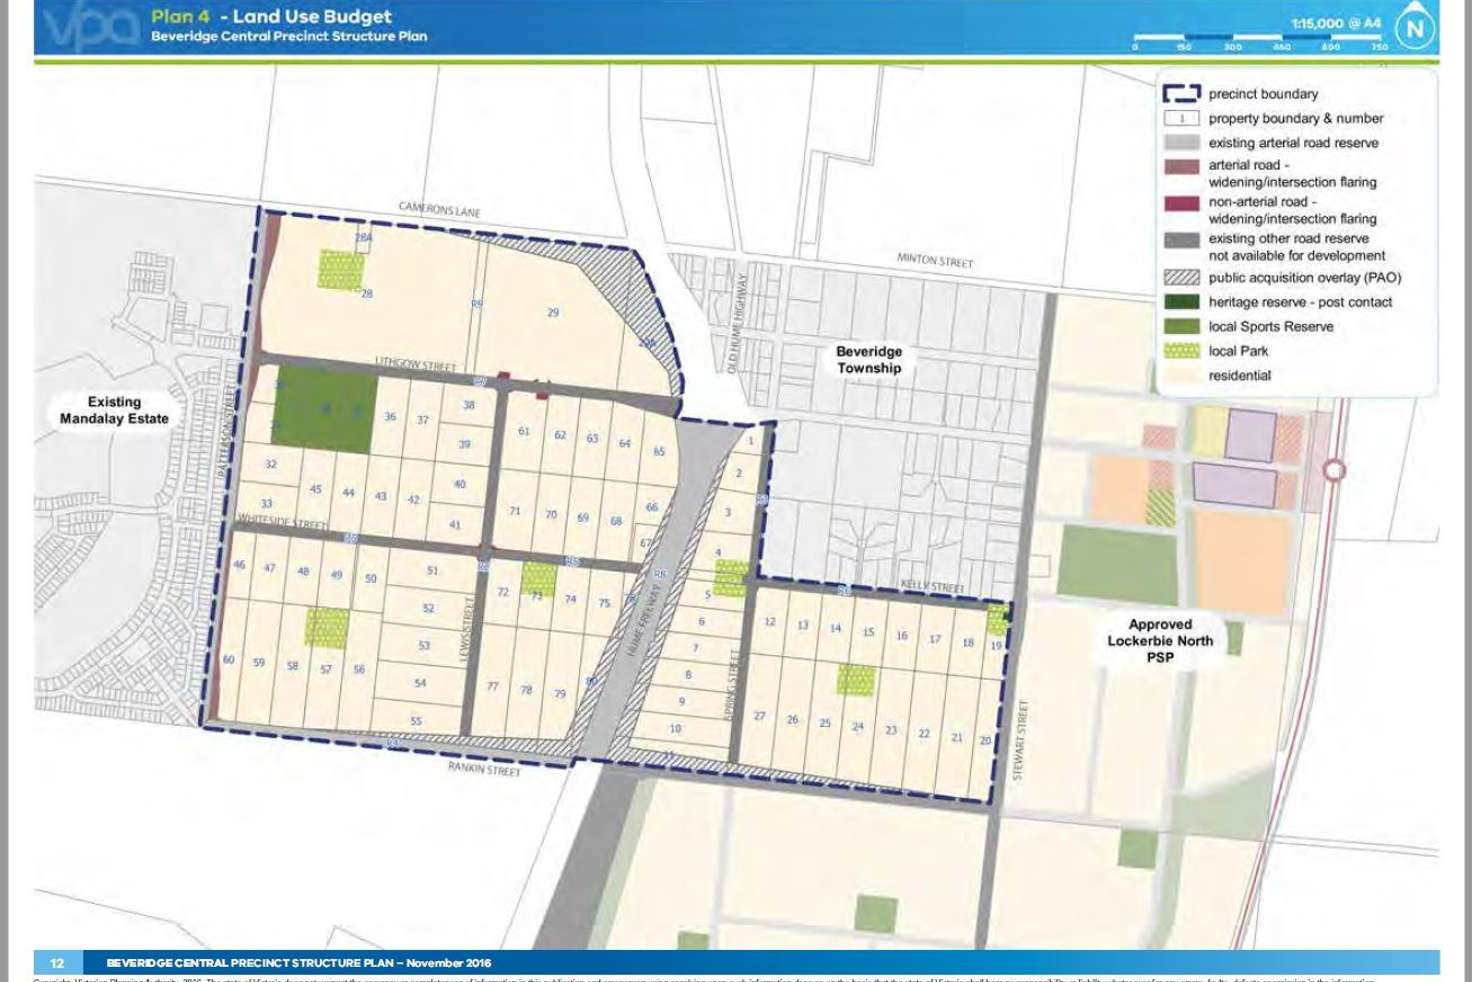The width and height of the screenshot is (1472, 982).
Task: Click property number 66
Action: coord(652,507)
